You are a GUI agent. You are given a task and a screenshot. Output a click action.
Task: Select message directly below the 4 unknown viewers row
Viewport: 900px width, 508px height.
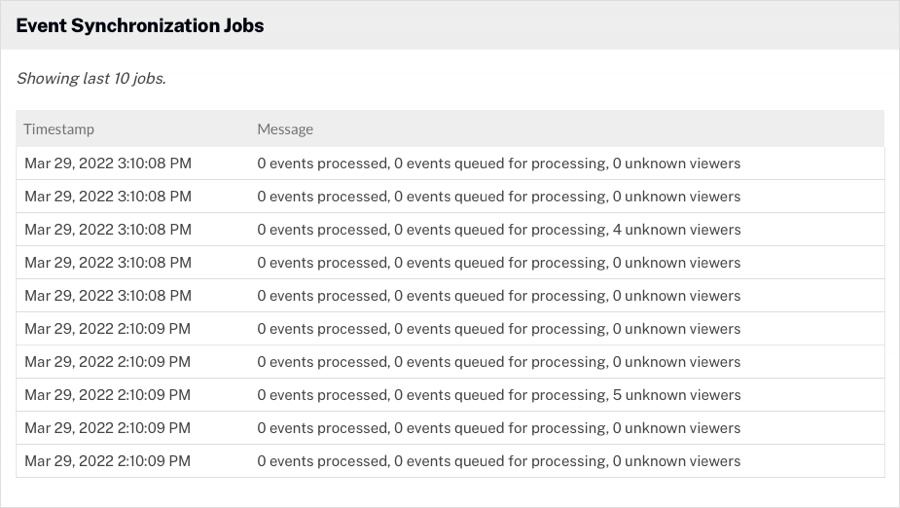tap(498, 263)
